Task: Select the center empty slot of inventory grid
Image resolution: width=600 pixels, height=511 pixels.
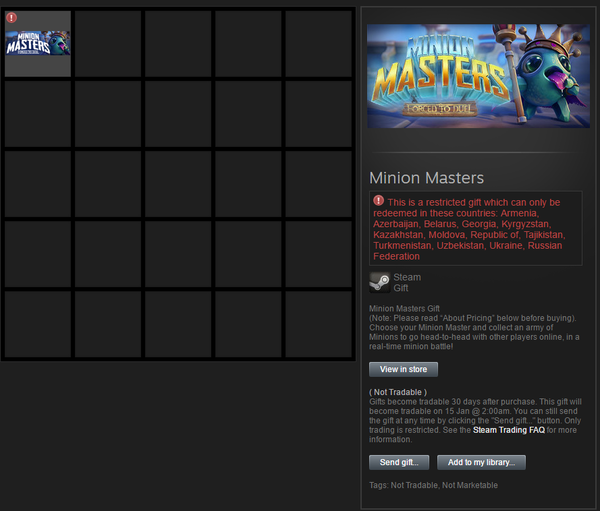Action: click(178, 184)
